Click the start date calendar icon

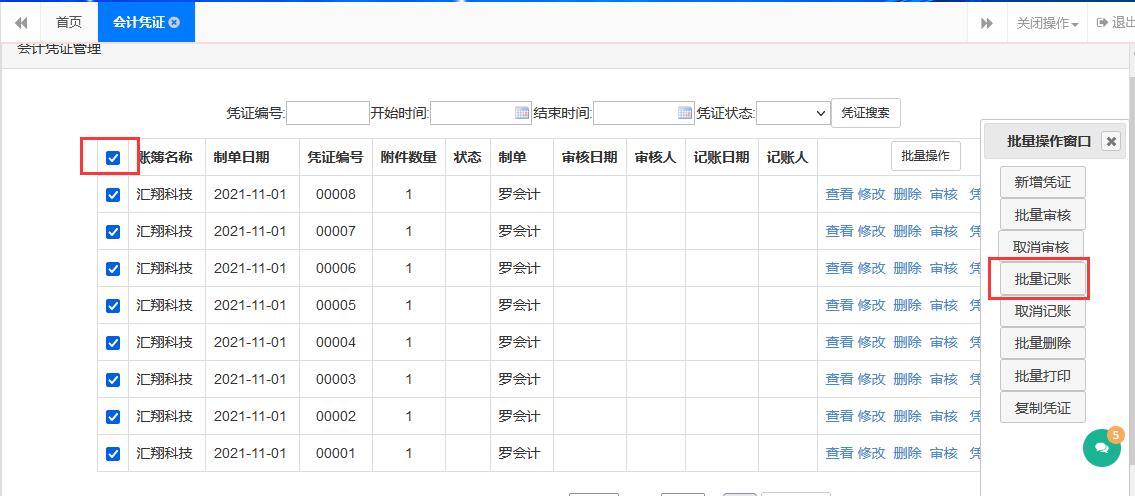pos(522,113)
